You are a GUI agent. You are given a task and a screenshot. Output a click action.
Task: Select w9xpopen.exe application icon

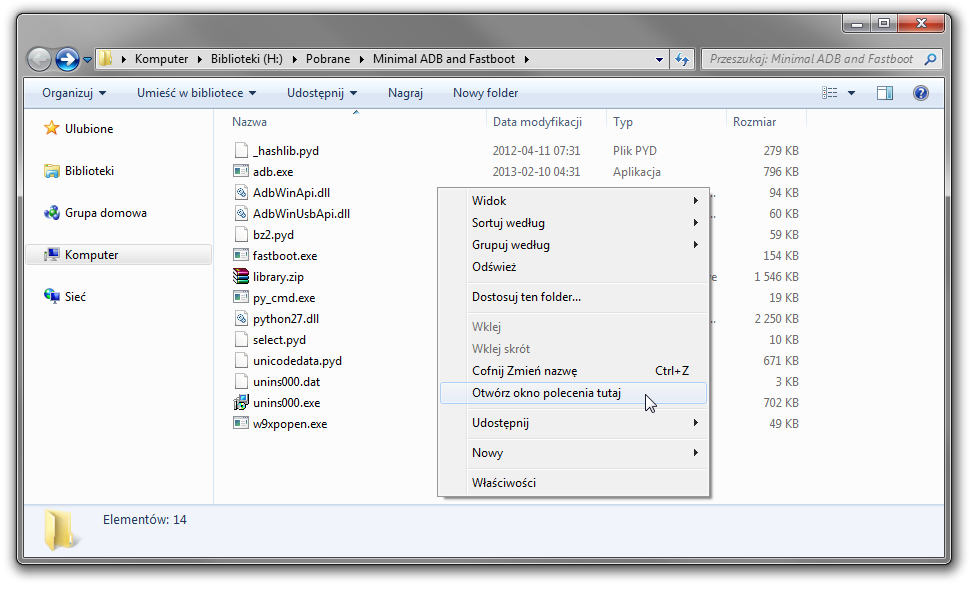pos(241,423)
